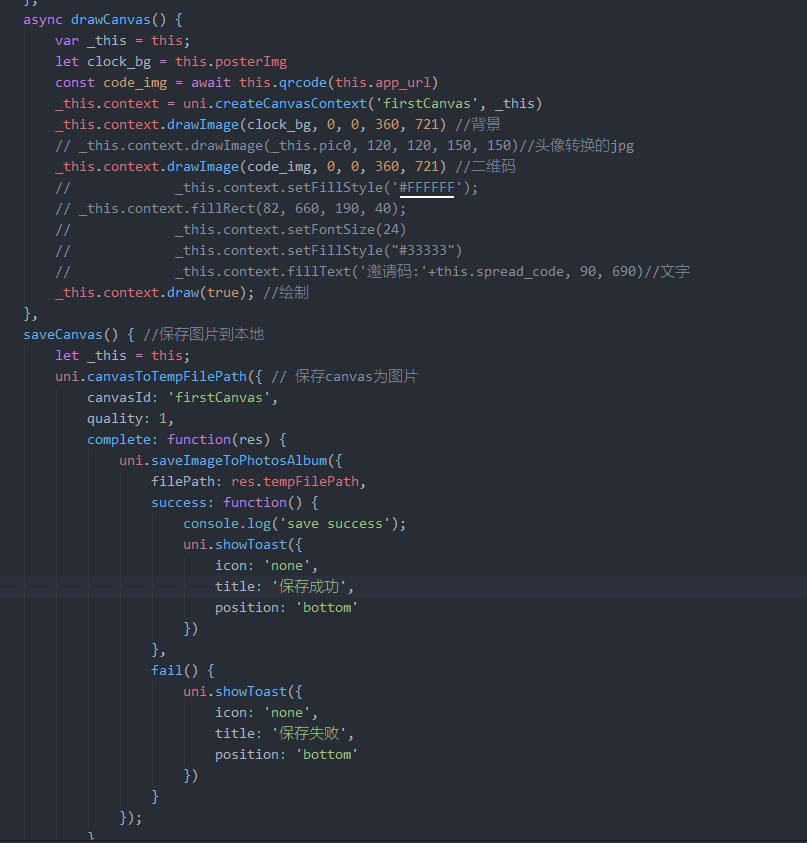Click the quality: 1 line
Viewport: 807px width, 843px height.
(130, 418)
